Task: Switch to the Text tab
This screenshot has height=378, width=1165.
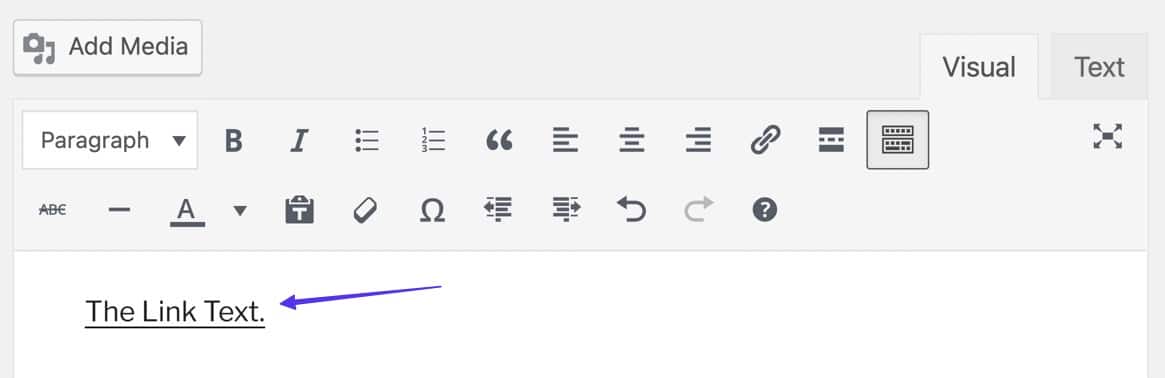Action: [1099, 68]
